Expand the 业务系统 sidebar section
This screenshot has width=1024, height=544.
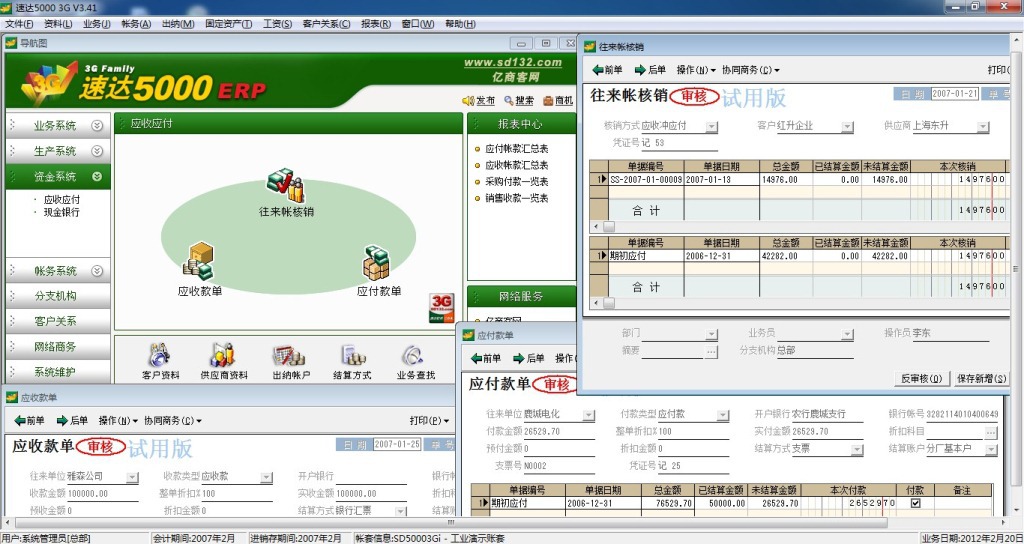97,125
